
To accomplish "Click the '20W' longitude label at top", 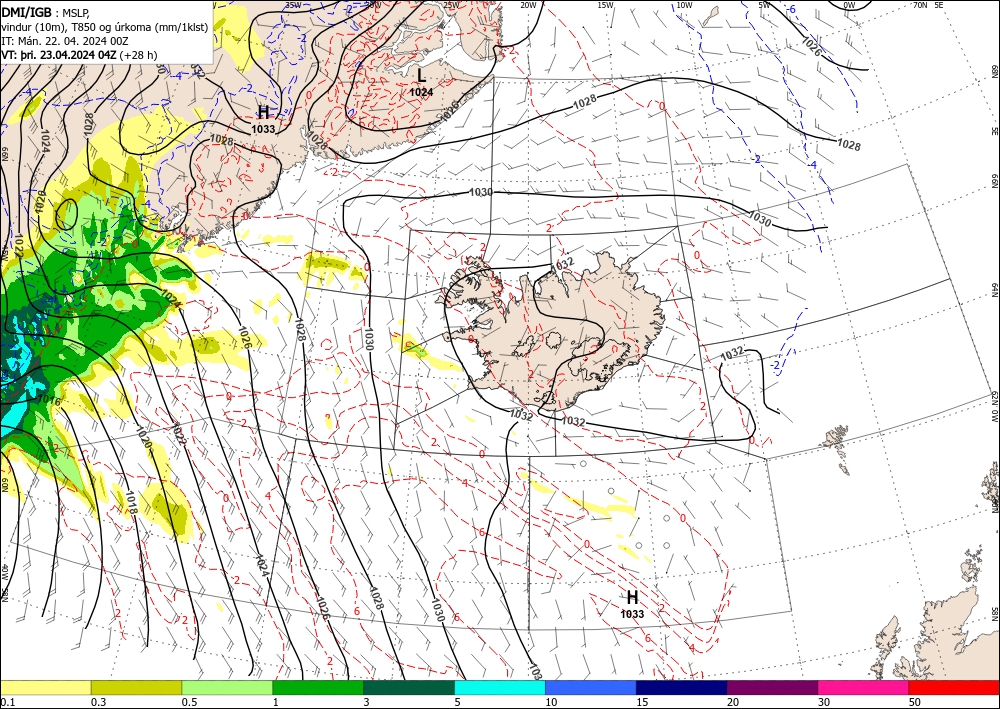I will coord(528,5).
